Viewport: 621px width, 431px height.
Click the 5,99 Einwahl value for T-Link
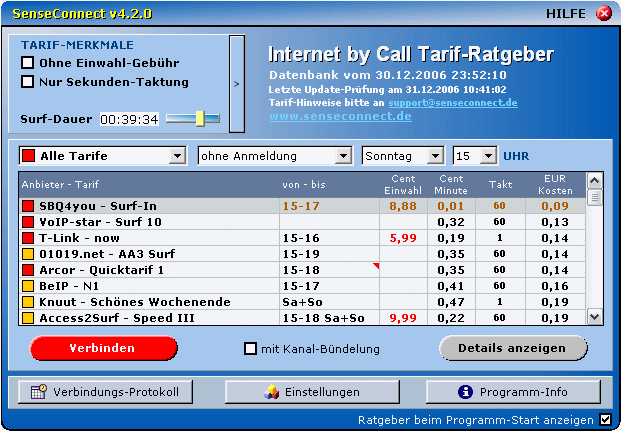pyautogui.click(x=403, y=238)
